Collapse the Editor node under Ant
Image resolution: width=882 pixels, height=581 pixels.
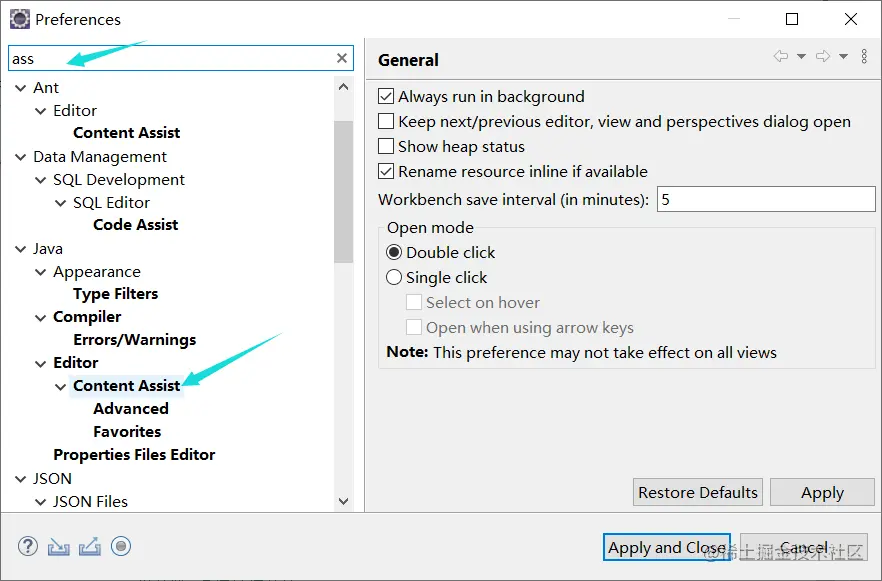pyautogui.click(x=40, y=111)
